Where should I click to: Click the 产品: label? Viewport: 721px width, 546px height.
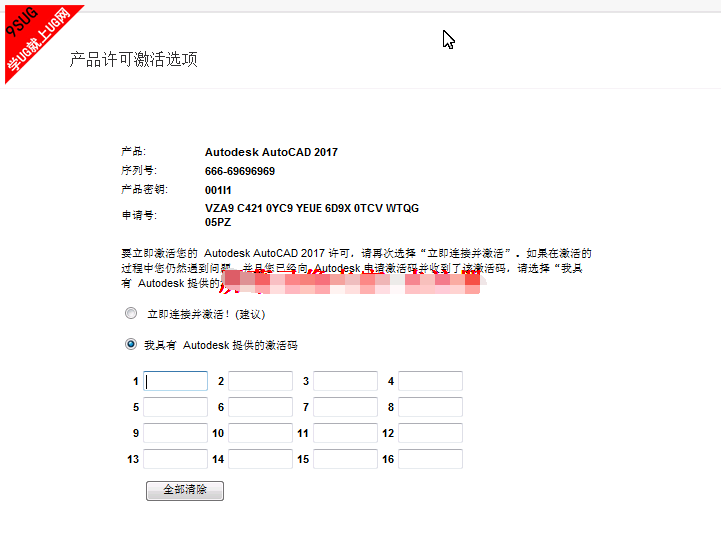click(133, 151)
